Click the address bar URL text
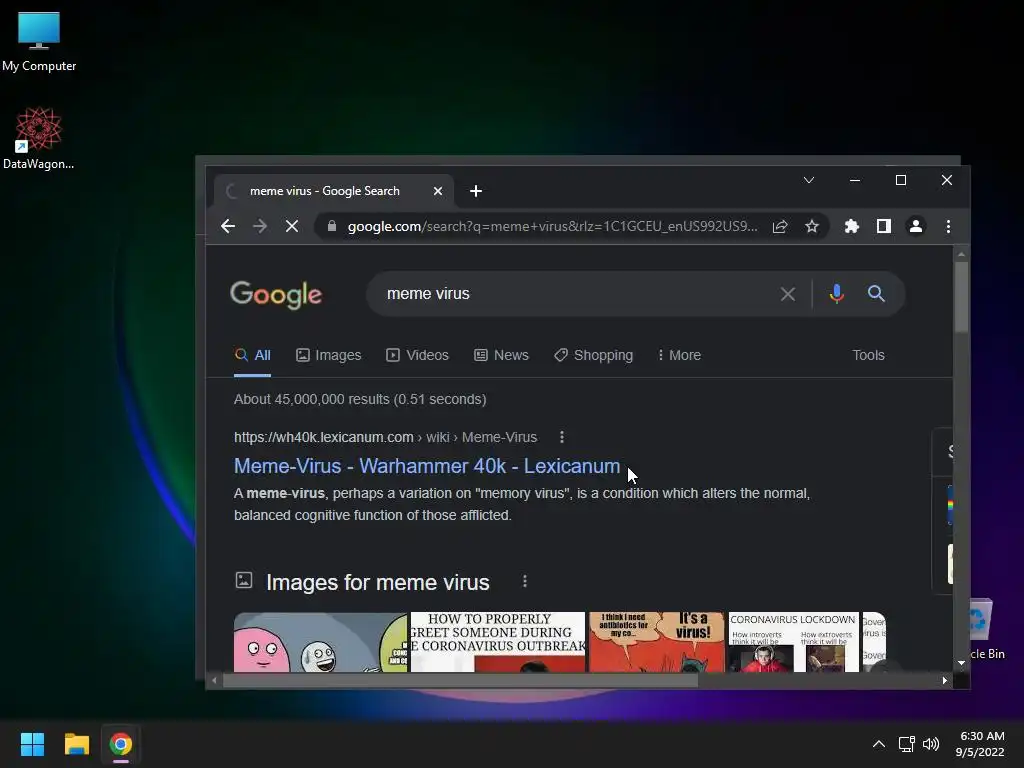The image size is (1024, 768). 552,226
